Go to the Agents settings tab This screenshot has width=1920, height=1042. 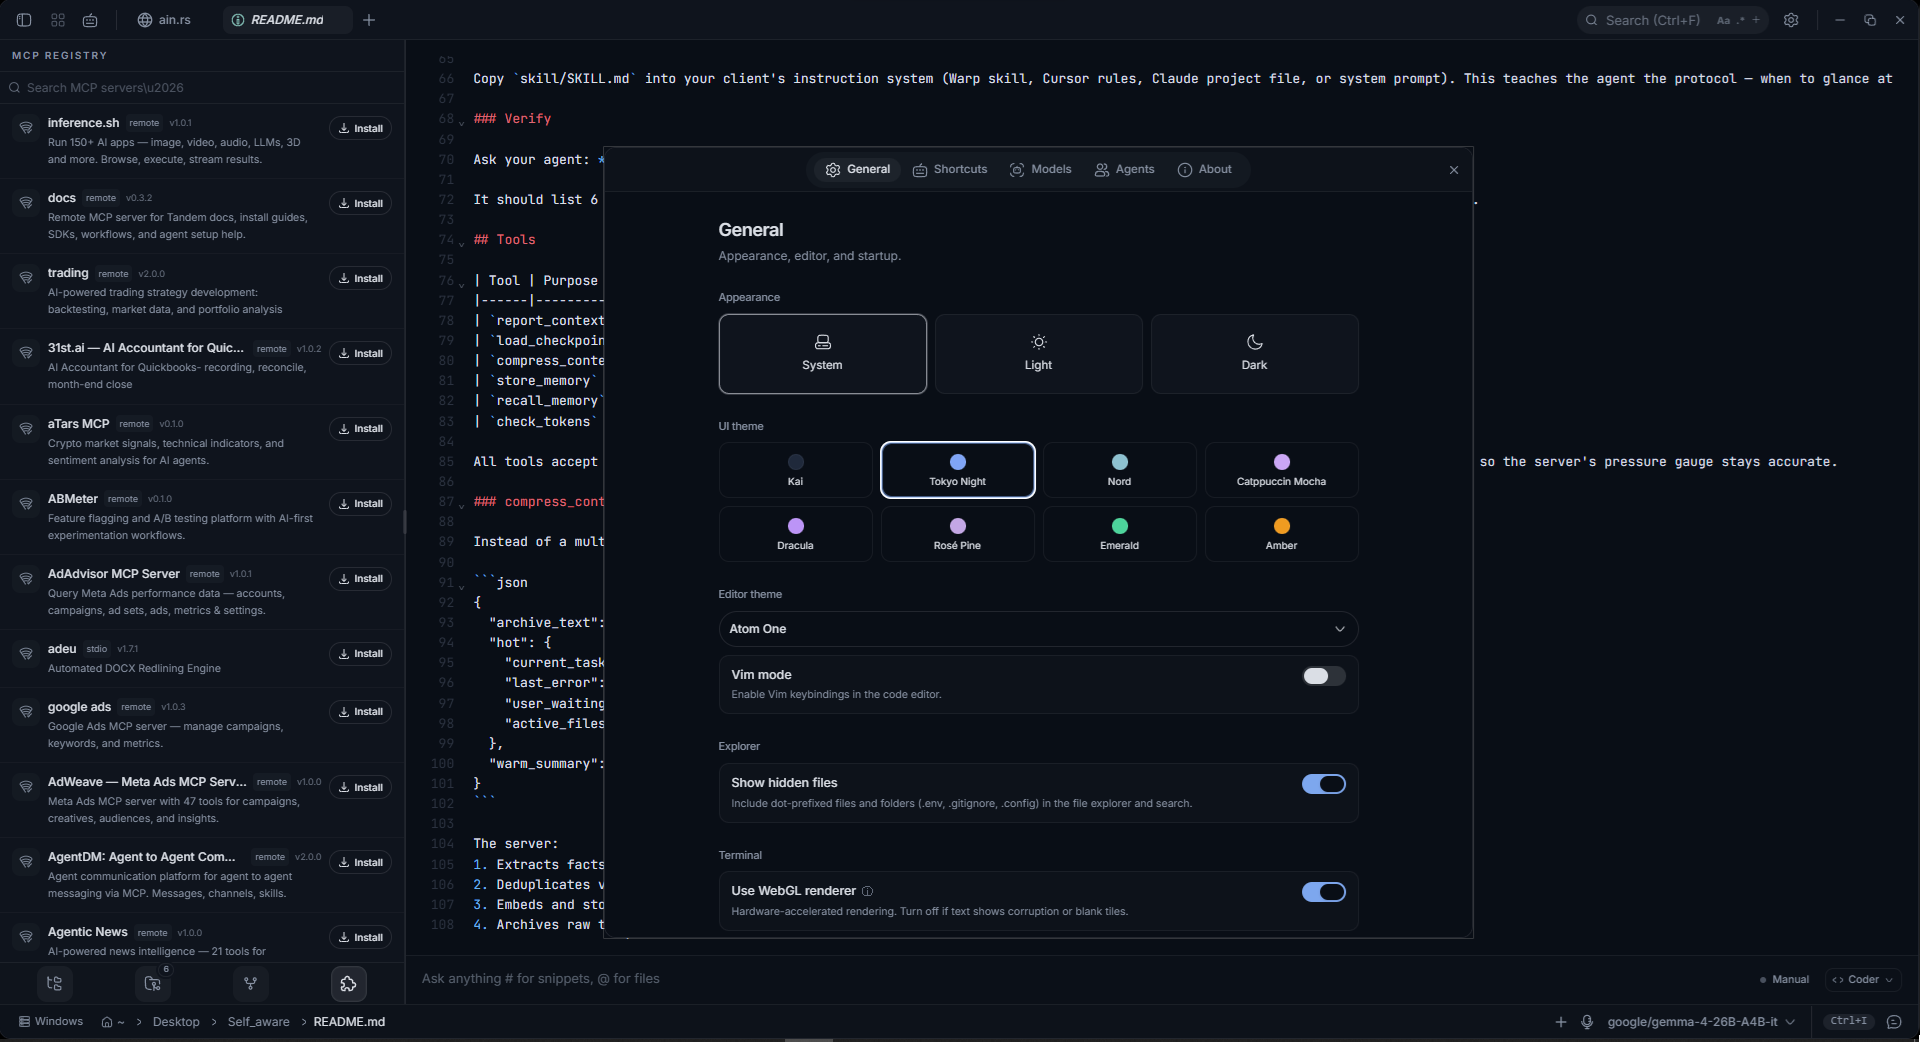pyautogui.click(x=1125, y=170)
